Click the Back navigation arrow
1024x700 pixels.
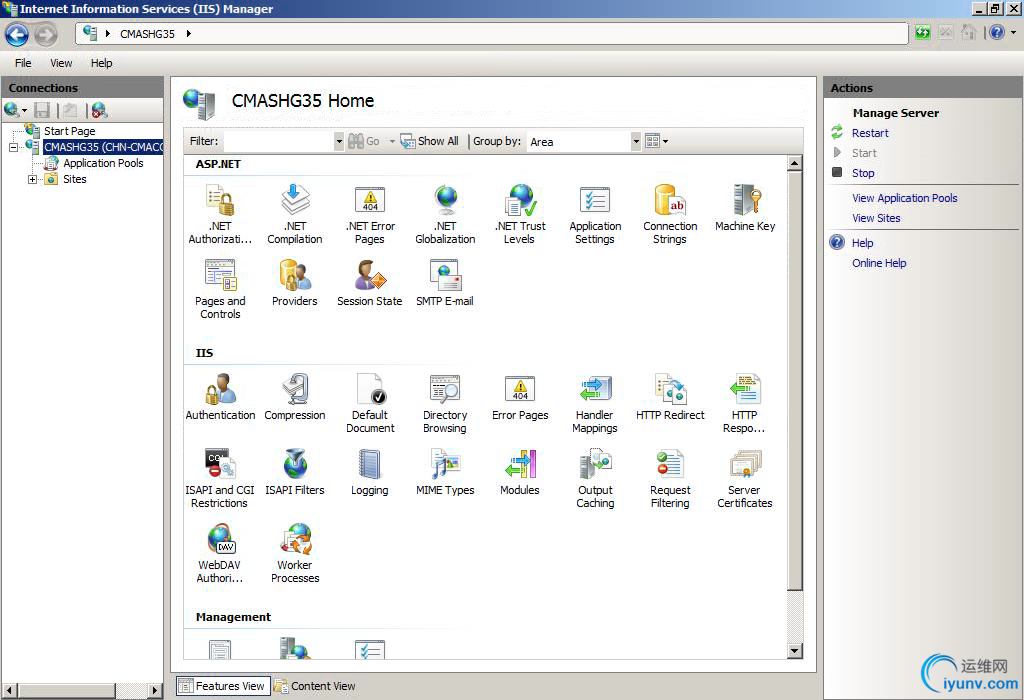pos(17,34)
